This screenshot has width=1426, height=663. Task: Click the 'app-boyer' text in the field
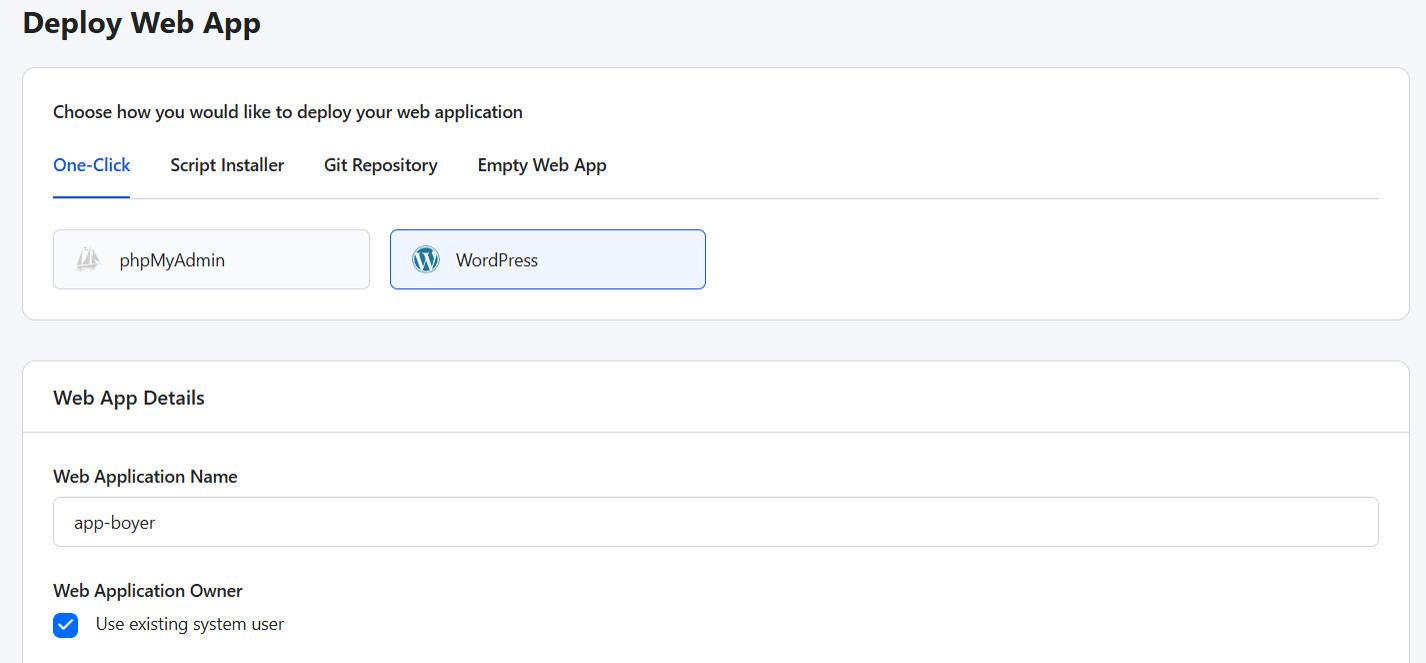(115, 522)
